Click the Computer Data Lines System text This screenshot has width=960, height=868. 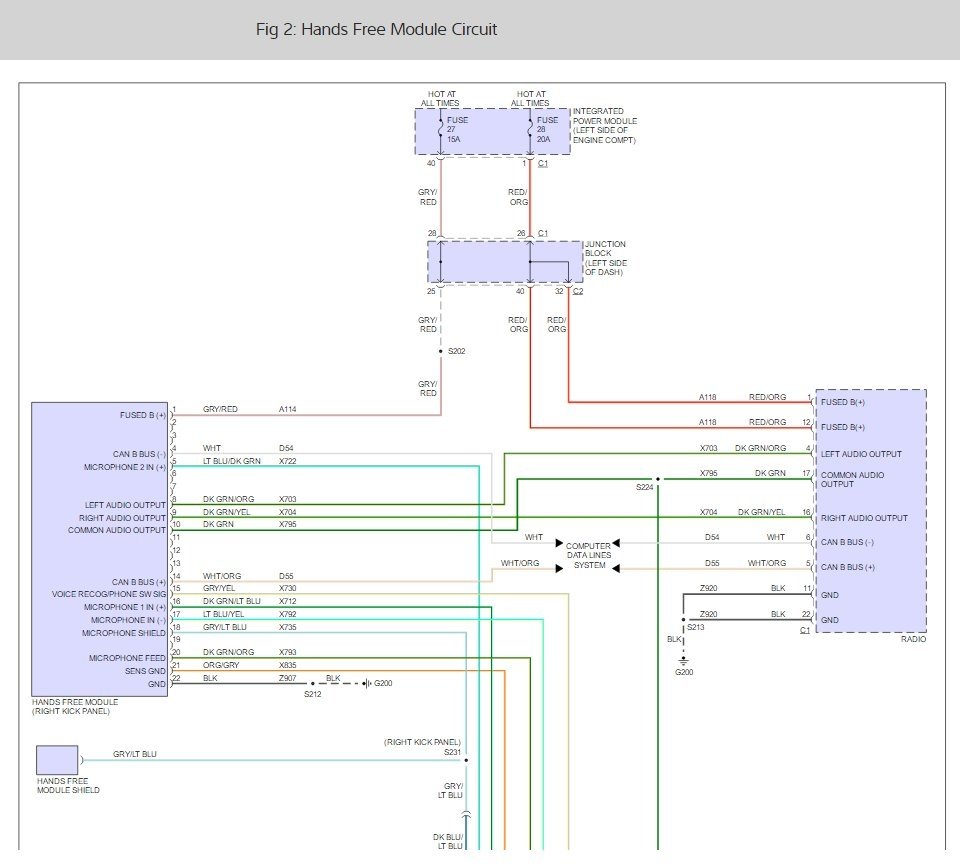tap(588, 555)
